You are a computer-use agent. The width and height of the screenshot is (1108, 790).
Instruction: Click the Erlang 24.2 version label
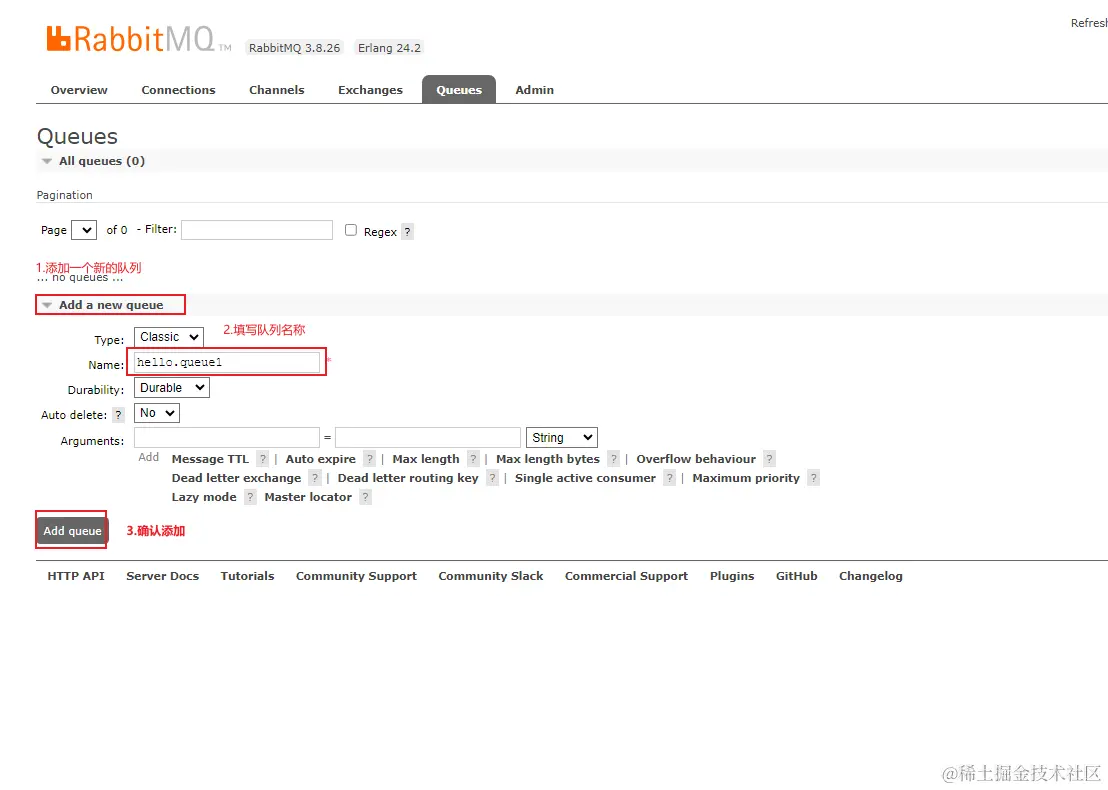[x=389, y=48]
